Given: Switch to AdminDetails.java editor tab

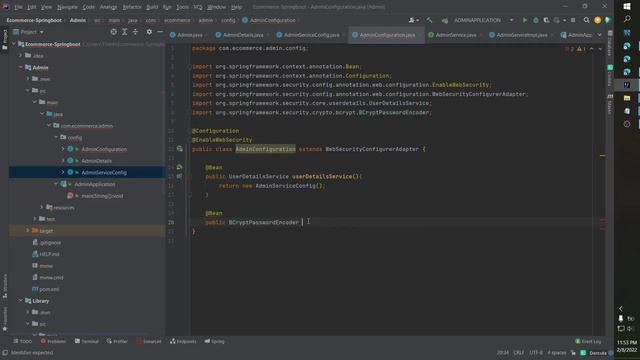Looking at the screenshot, I should pos(241,35).
